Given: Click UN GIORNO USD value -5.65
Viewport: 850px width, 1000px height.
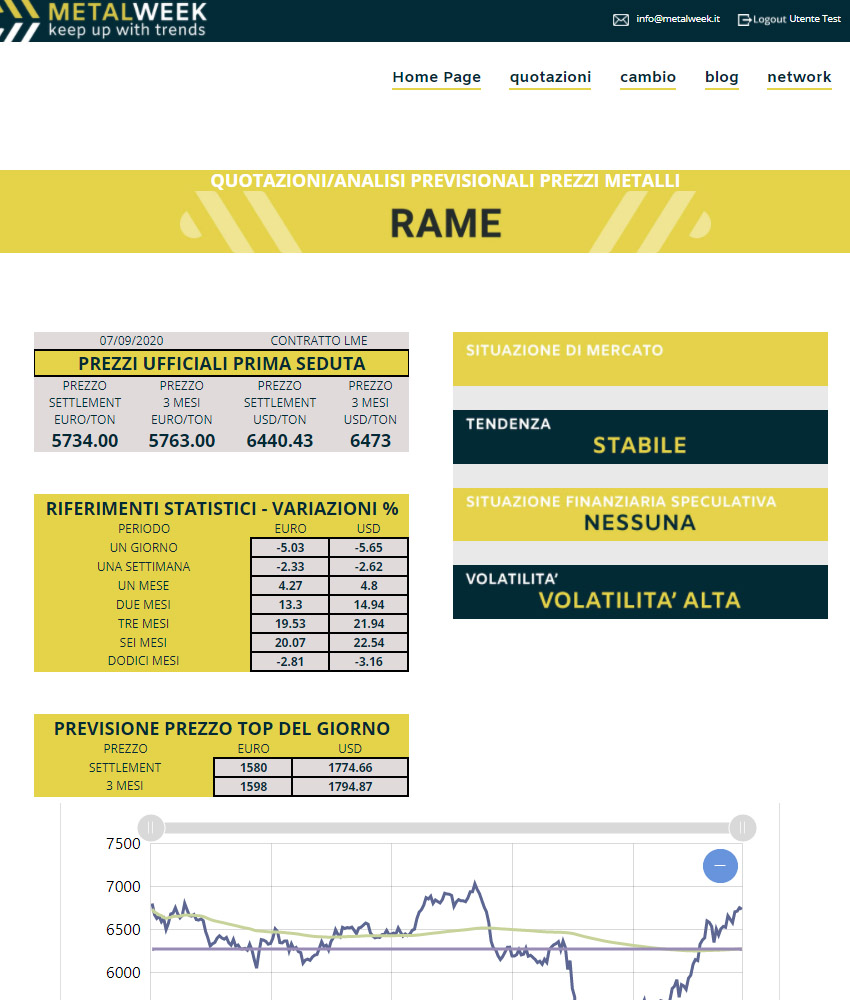Looking at the screenshot, I should coord(369,548).
